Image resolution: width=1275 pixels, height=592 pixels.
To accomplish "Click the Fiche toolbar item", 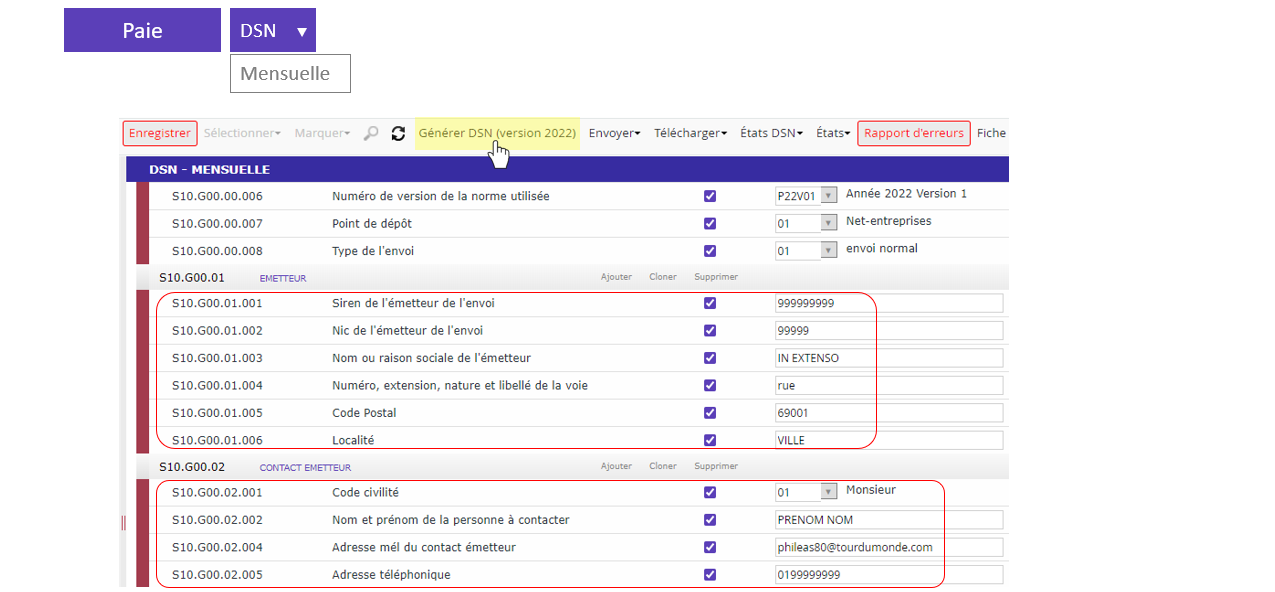I will (992, 133).
